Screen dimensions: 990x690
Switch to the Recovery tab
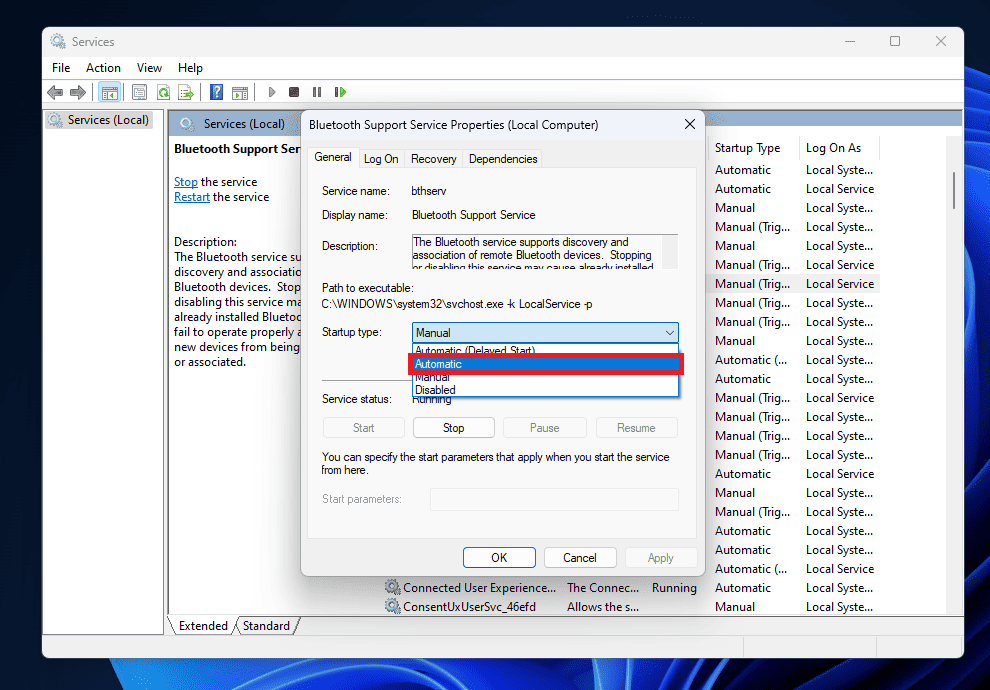pyautogui.click(x=434, y=159)
